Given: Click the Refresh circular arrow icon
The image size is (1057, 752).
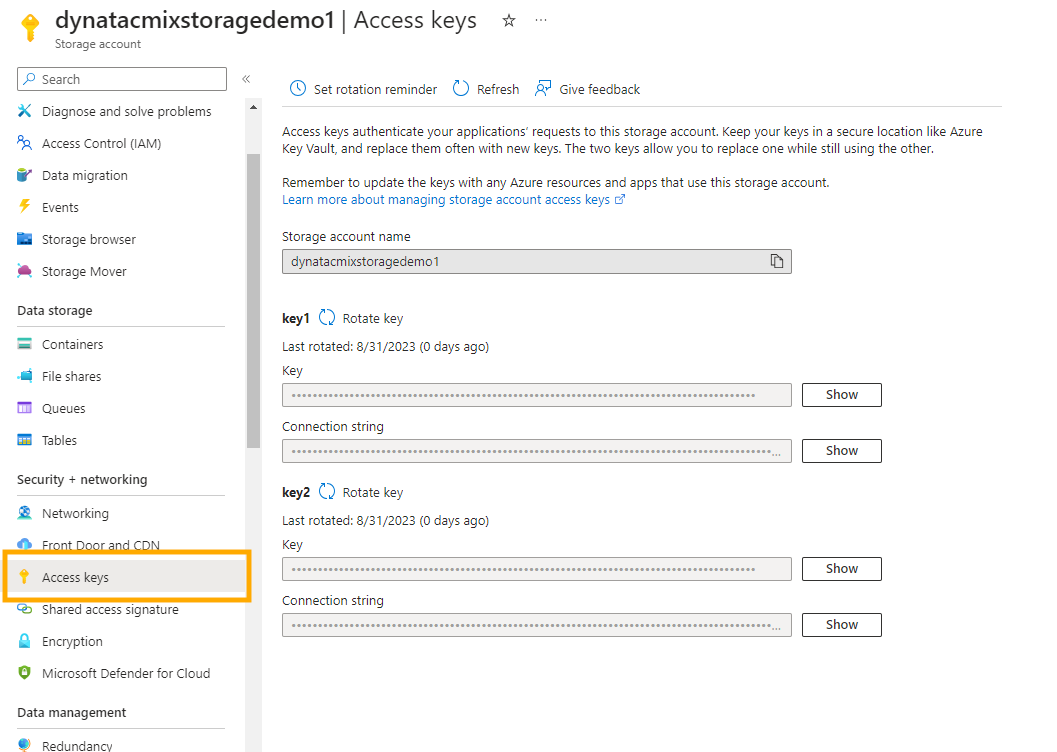Looking at the screenshot, I should [x=461, y=88].
